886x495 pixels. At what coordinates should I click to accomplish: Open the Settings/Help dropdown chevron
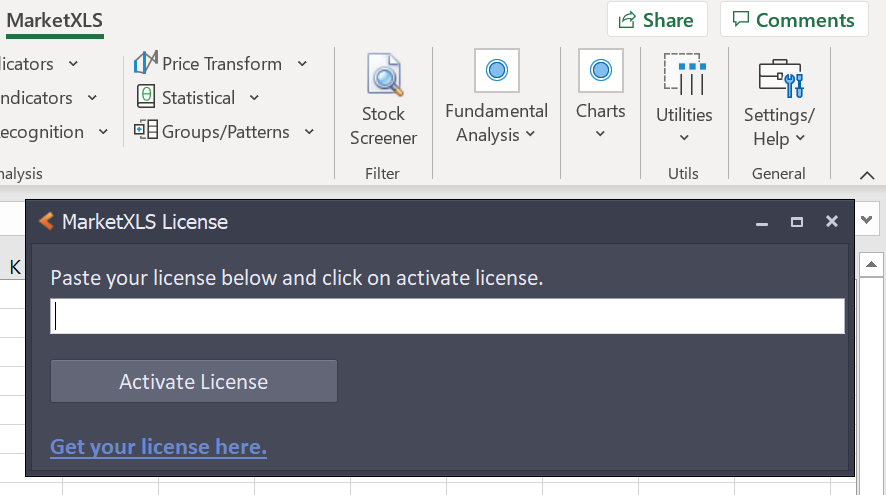[x=800, y=138]
